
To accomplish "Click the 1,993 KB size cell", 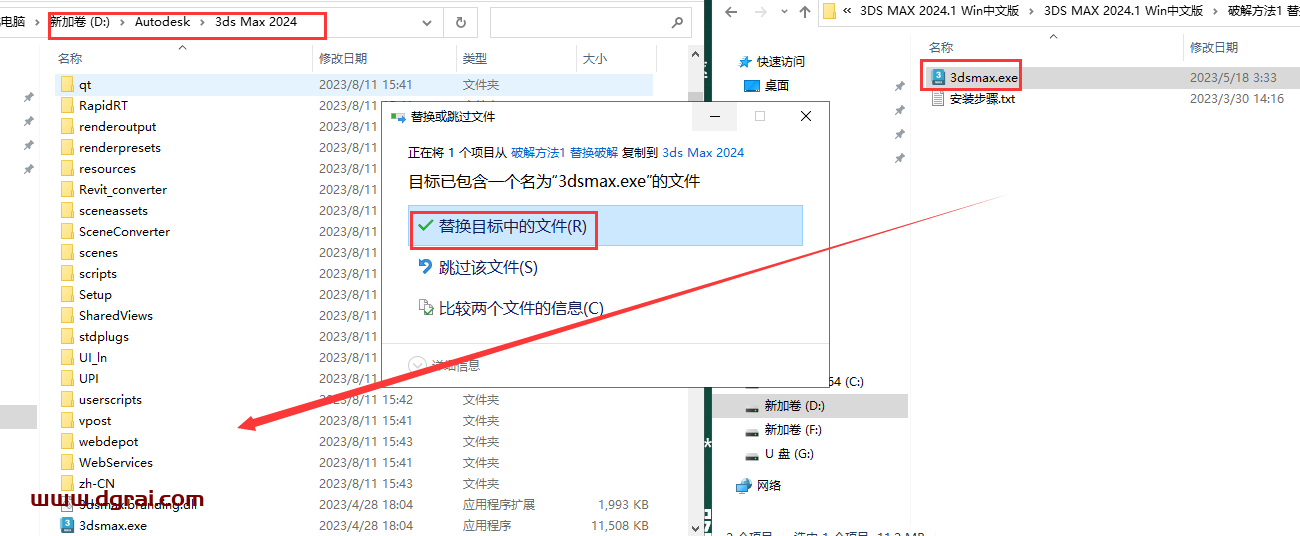I will point(623,505).
